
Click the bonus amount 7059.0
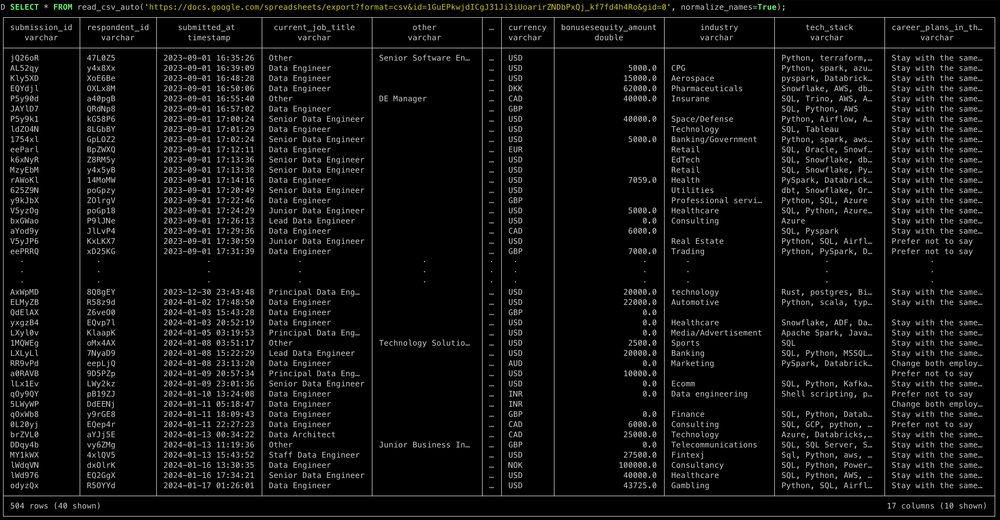point(642,181)
